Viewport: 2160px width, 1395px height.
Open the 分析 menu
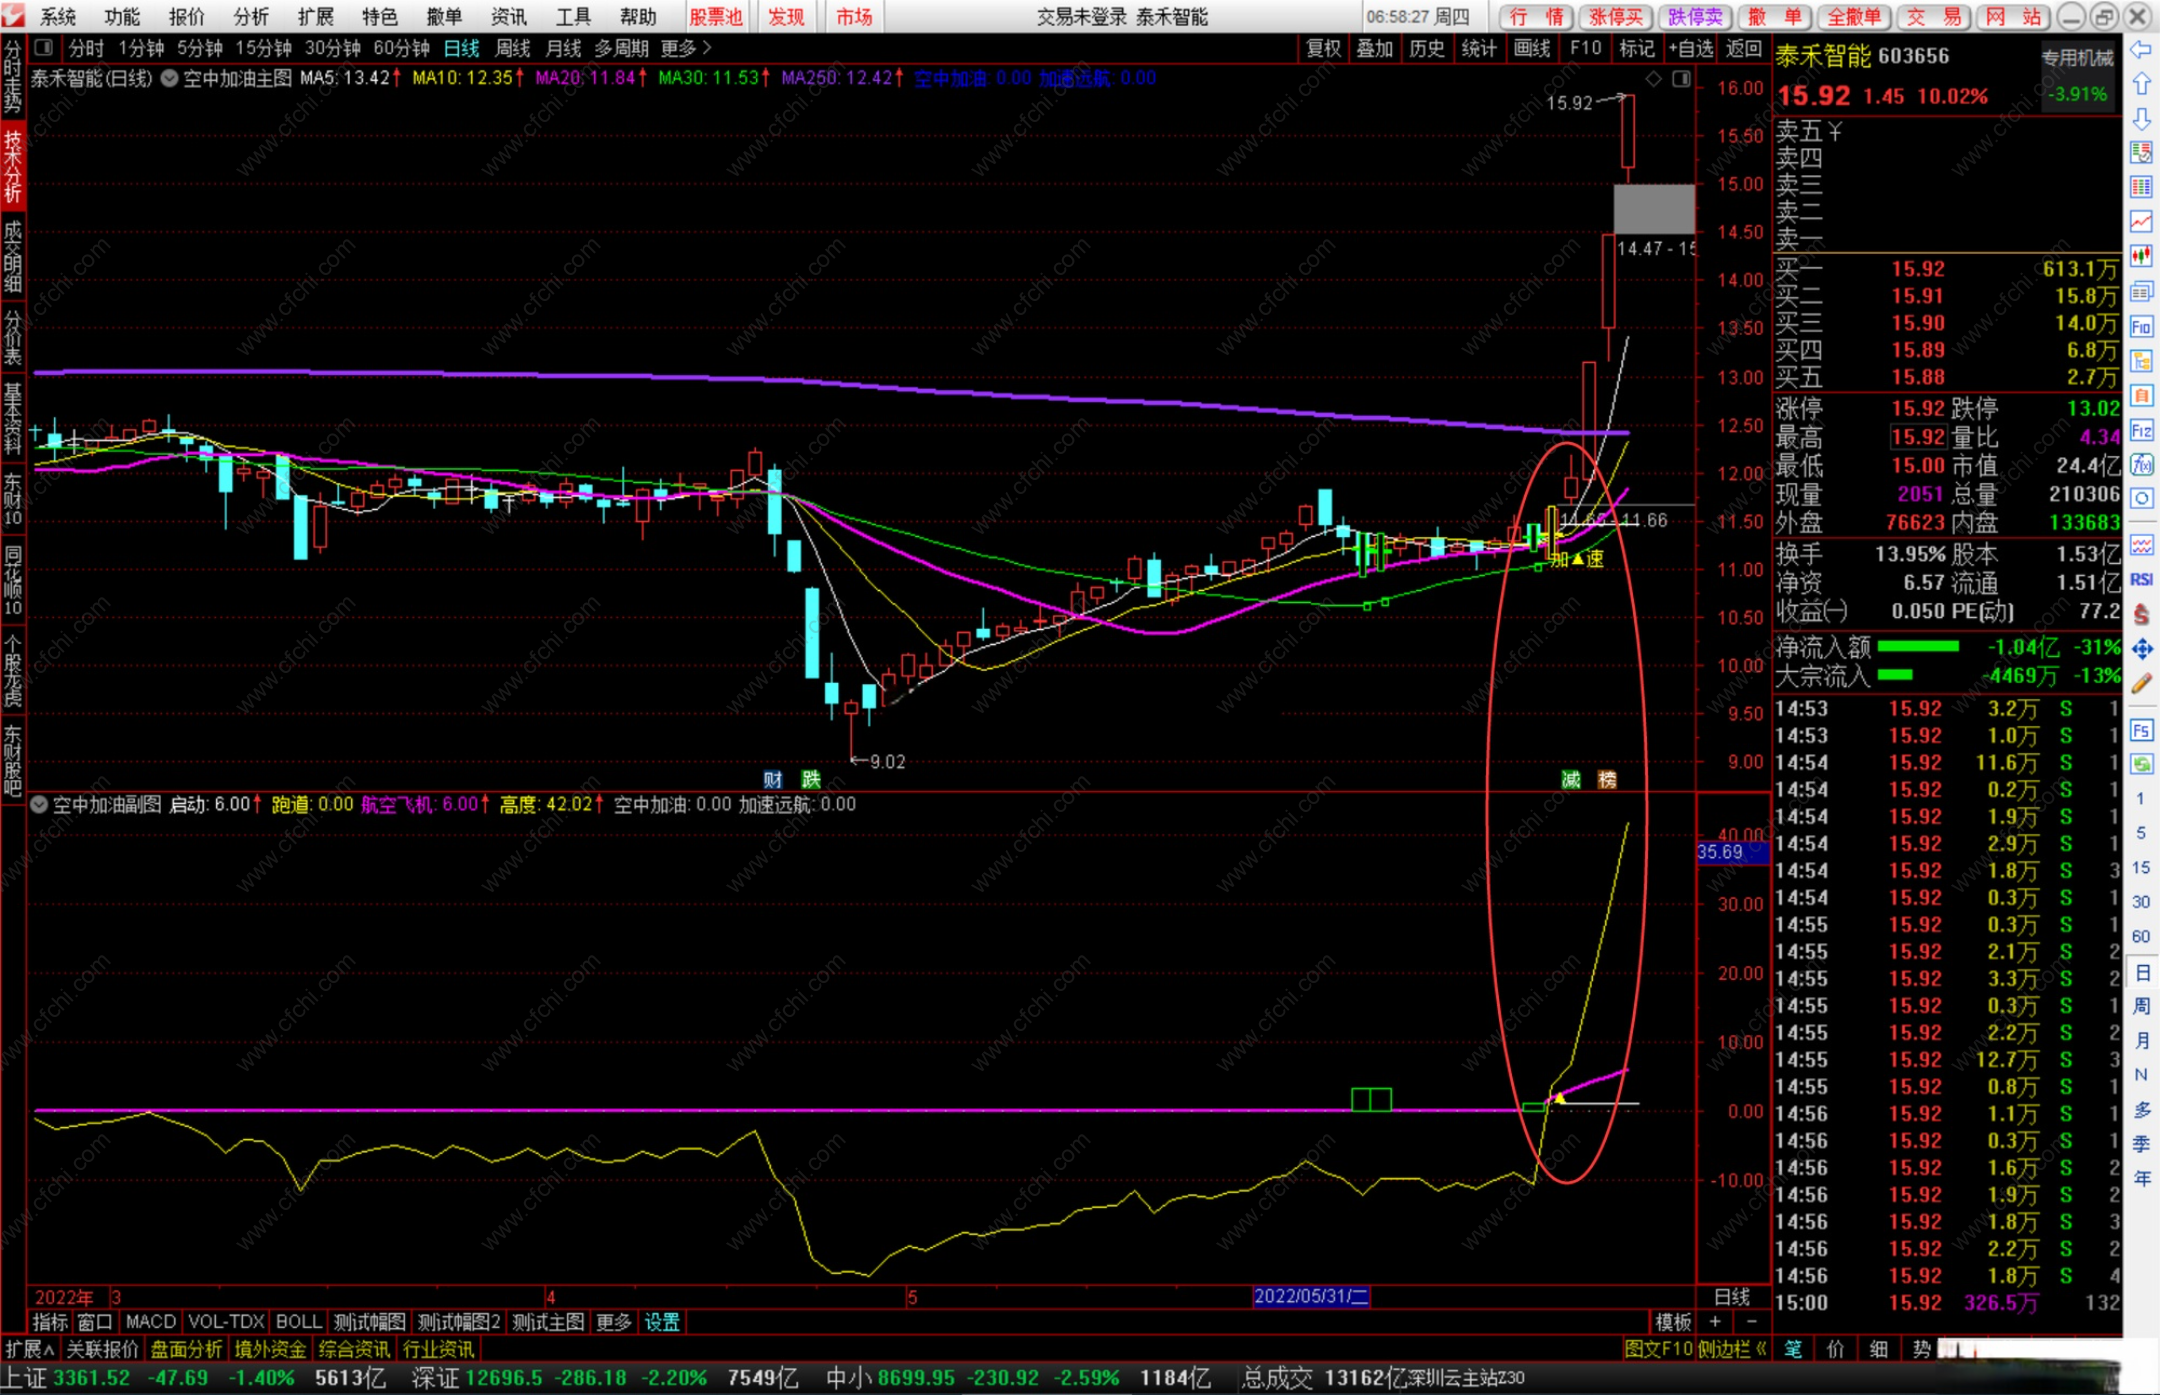[x=250, y=17]
